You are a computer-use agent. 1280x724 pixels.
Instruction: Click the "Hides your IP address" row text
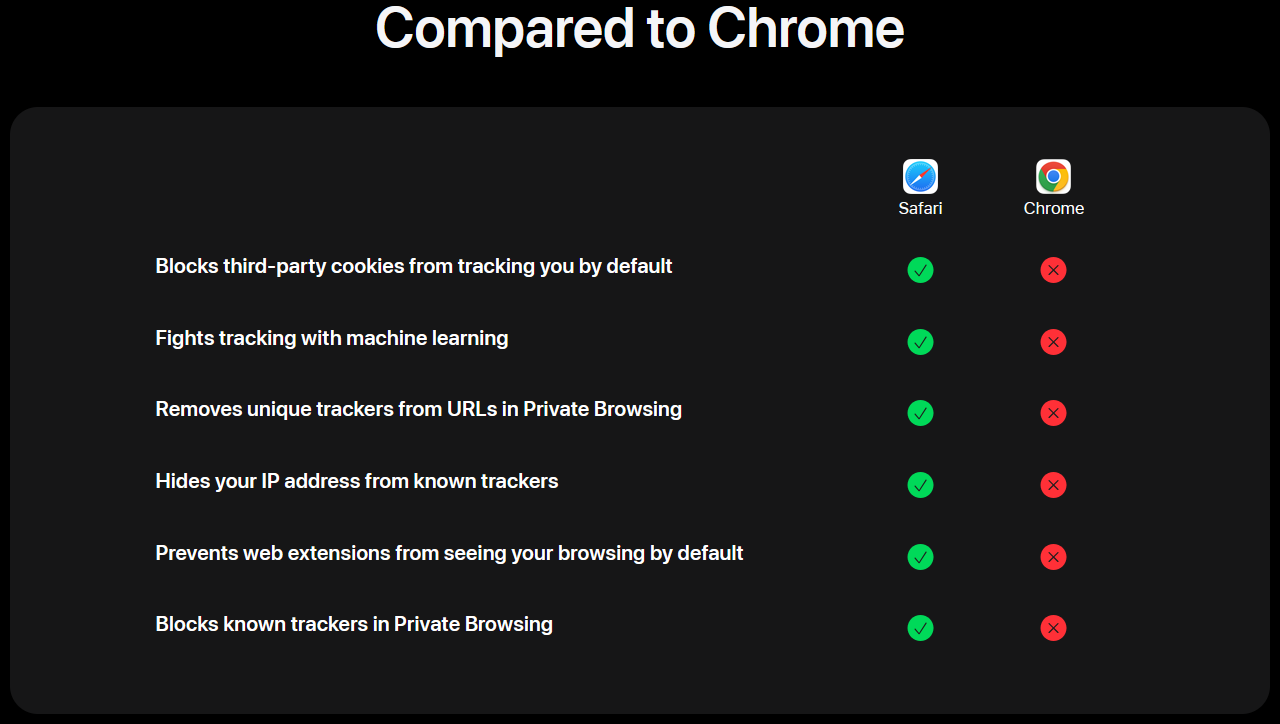pyautogui.click(x=357, y=481)
